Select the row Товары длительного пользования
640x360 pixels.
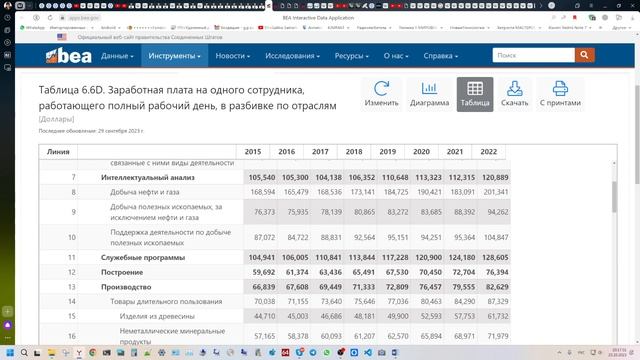275,302
